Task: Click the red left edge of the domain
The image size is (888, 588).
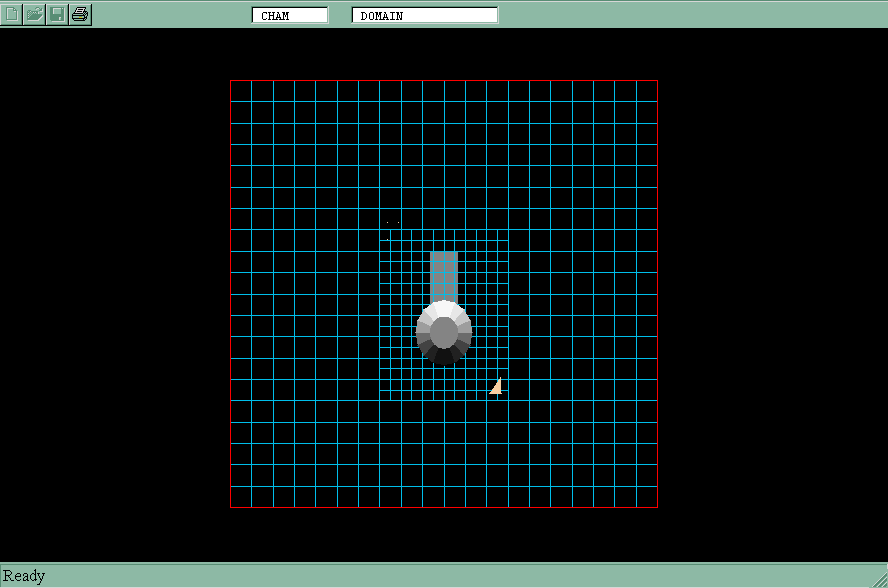Action: click(x=231, y=294)
